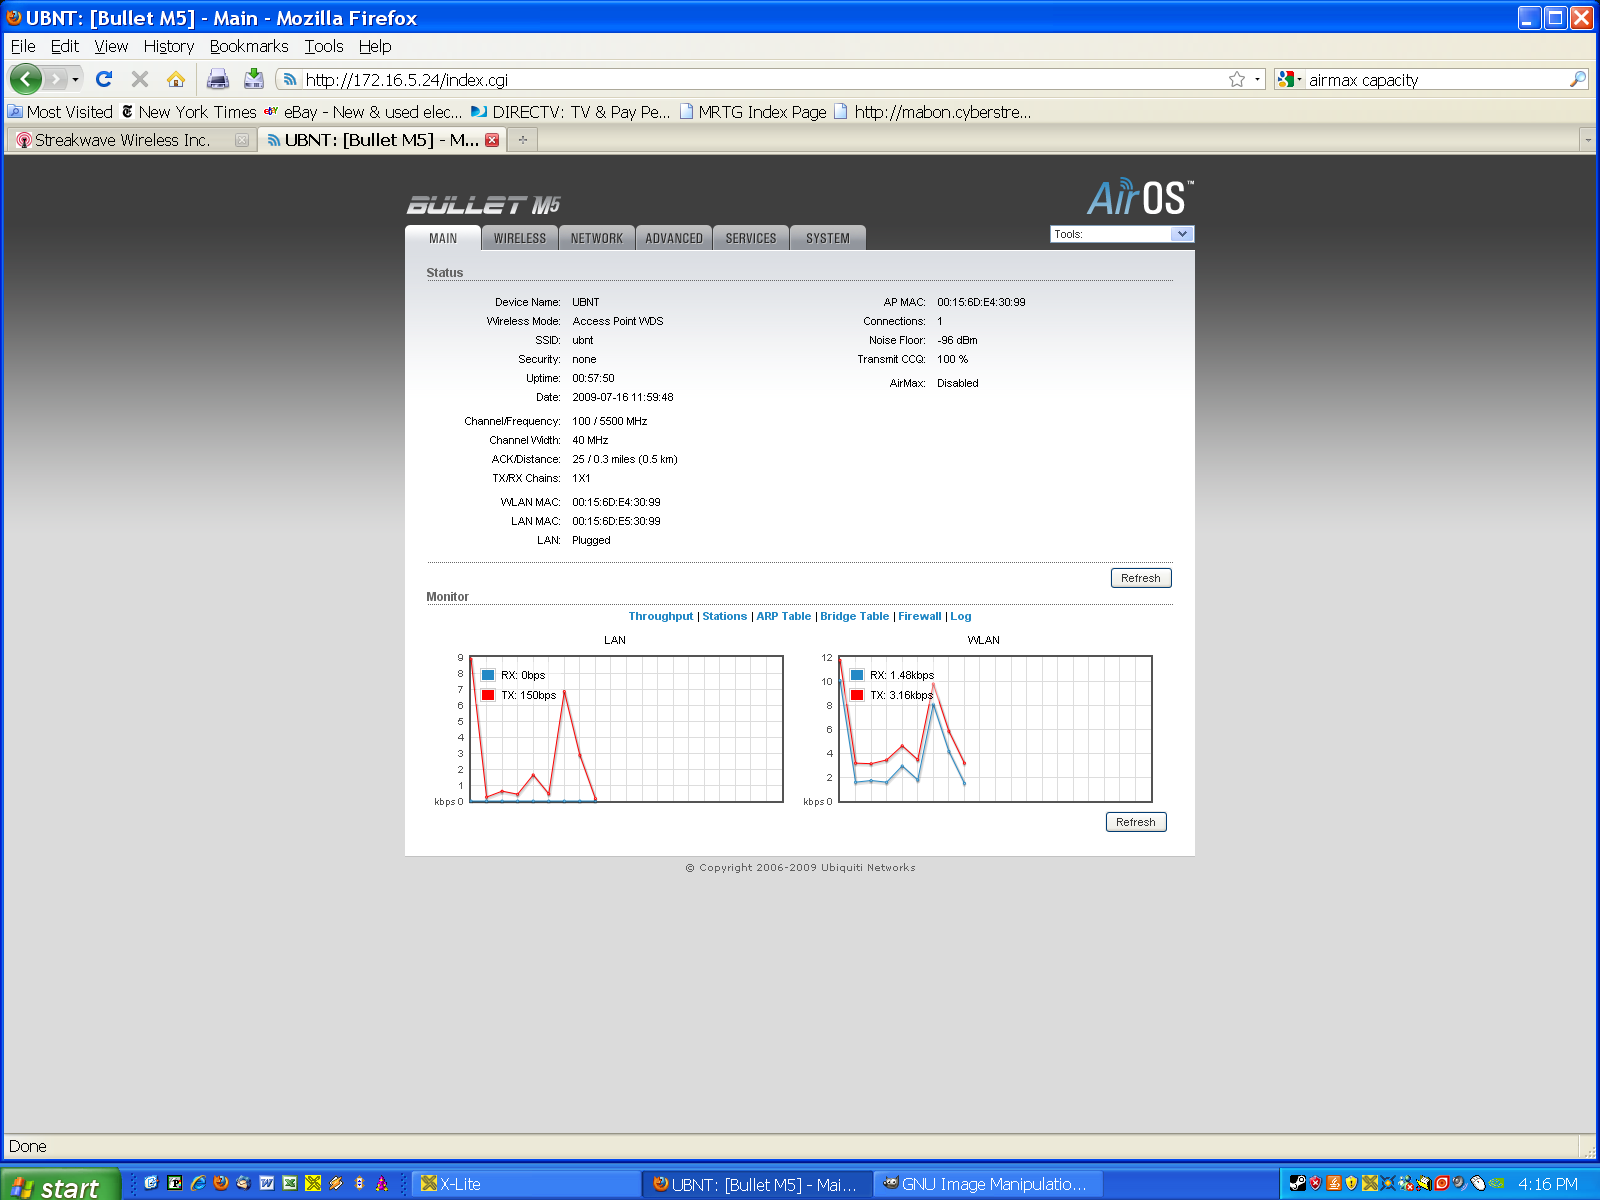
Task: Click the Stations monitor link
Action: 724,616
